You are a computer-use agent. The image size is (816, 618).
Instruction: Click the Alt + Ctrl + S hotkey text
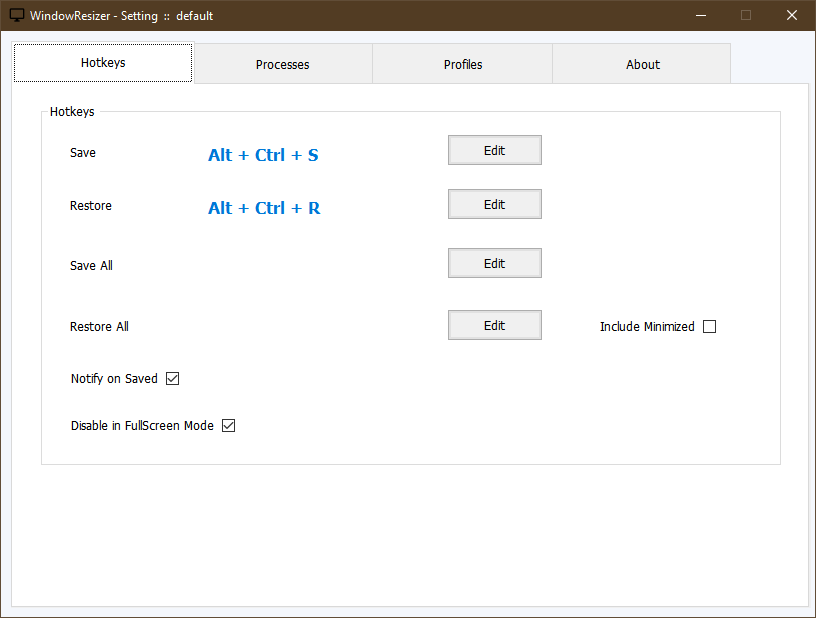pyautogui.click(x=263, y=155)
